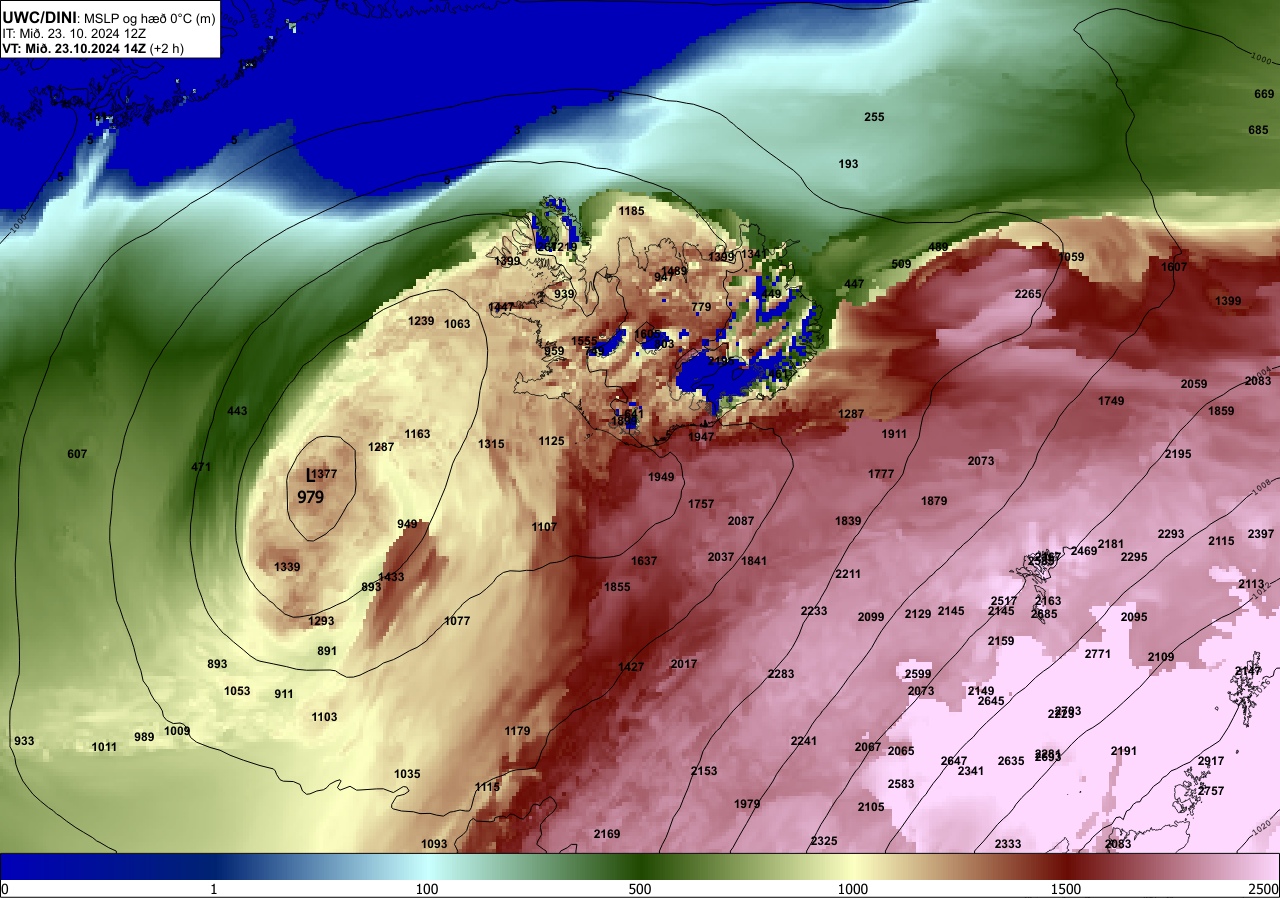The width and height of the screenshot is (1280, 898).
Task: Click the value 1103 on the map
Action: [324, 717]
